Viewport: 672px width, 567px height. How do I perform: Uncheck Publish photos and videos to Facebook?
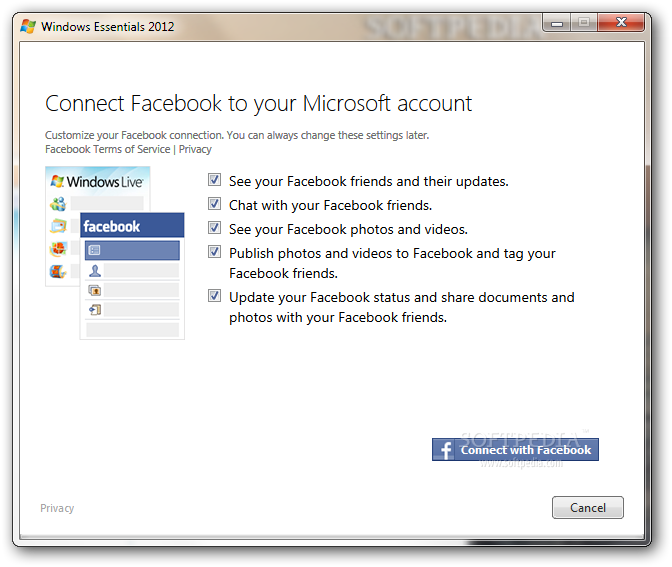[x=214, y=252]
